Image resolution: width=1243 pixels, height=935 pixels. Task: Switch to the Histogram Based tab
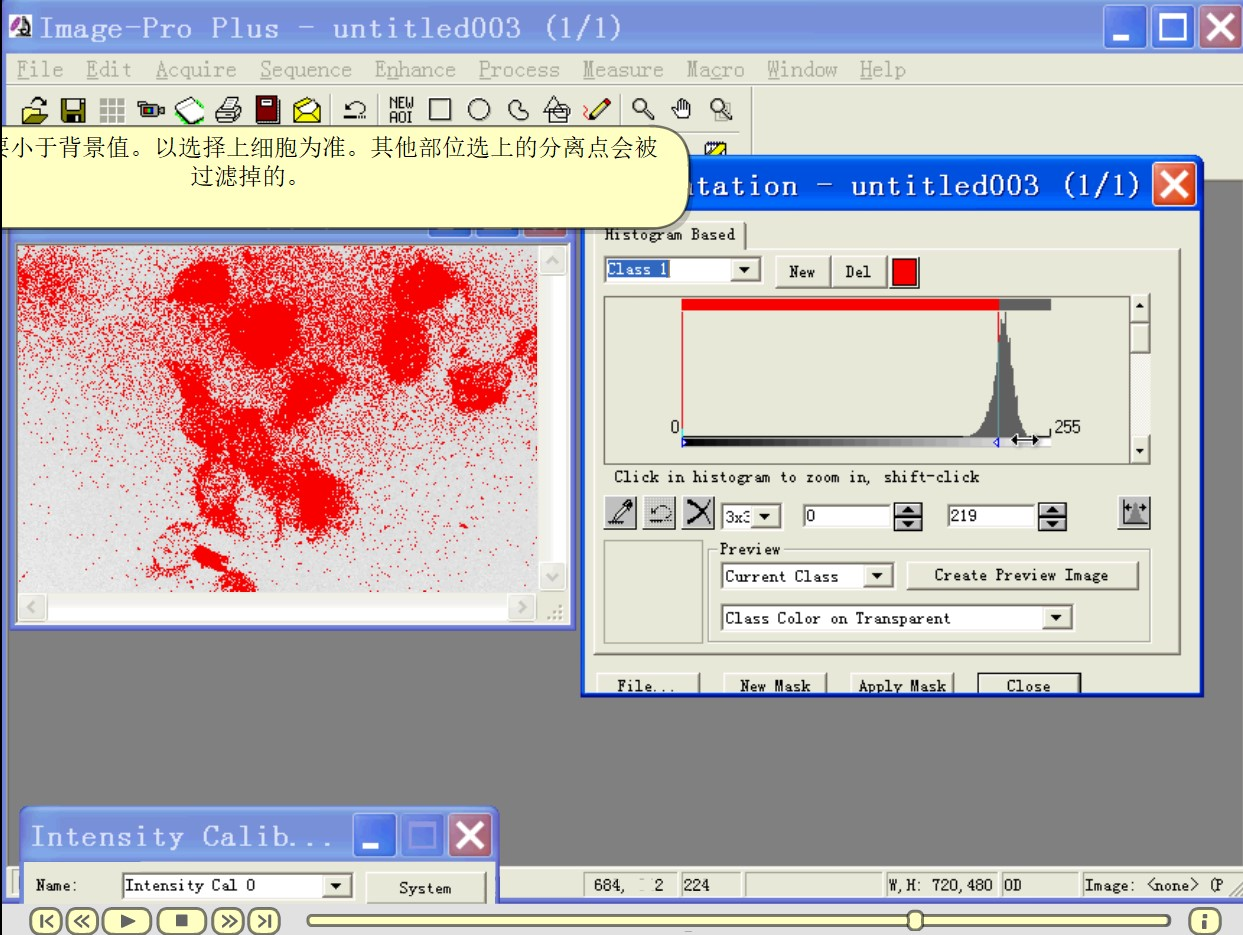(668, 234)
